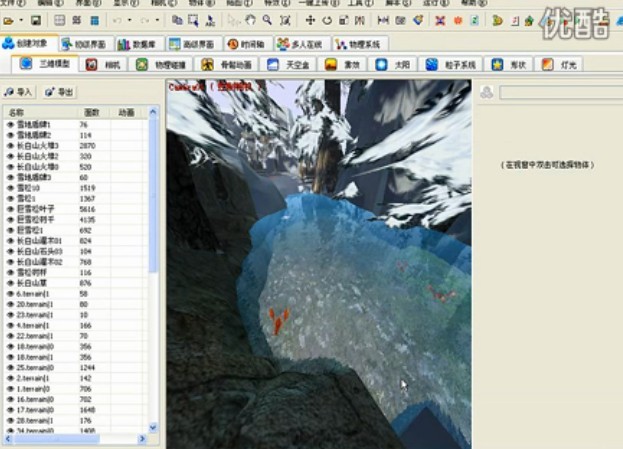623x449 pixels.
Task: Click the blue grid toolbar icon
Action: pyautogui.click(x=95, y=20)
